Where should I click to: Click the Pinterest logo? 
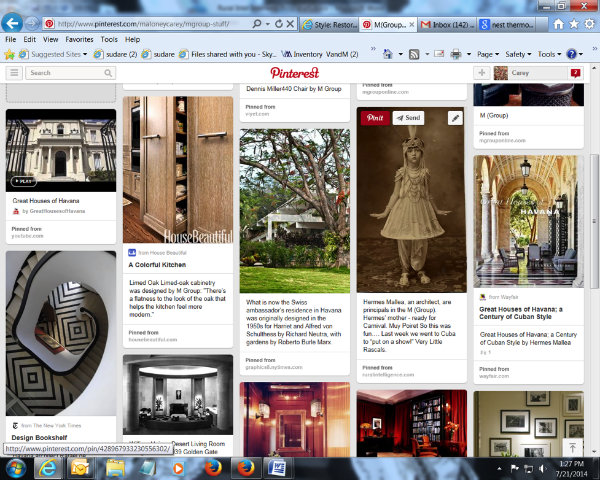click(295, 73)
